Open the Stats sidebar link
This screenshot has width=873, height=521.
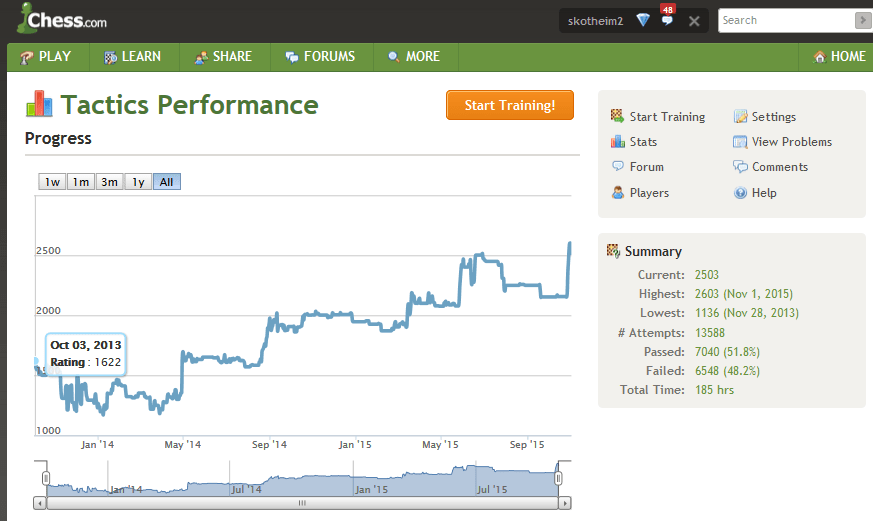pos(643,142)
